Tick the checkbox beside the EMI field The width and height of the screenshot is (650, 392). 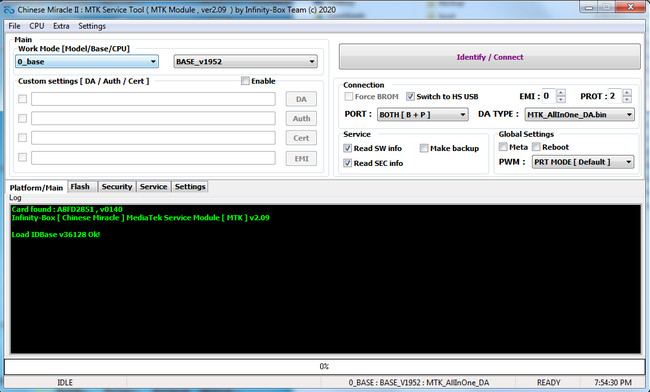22,157
